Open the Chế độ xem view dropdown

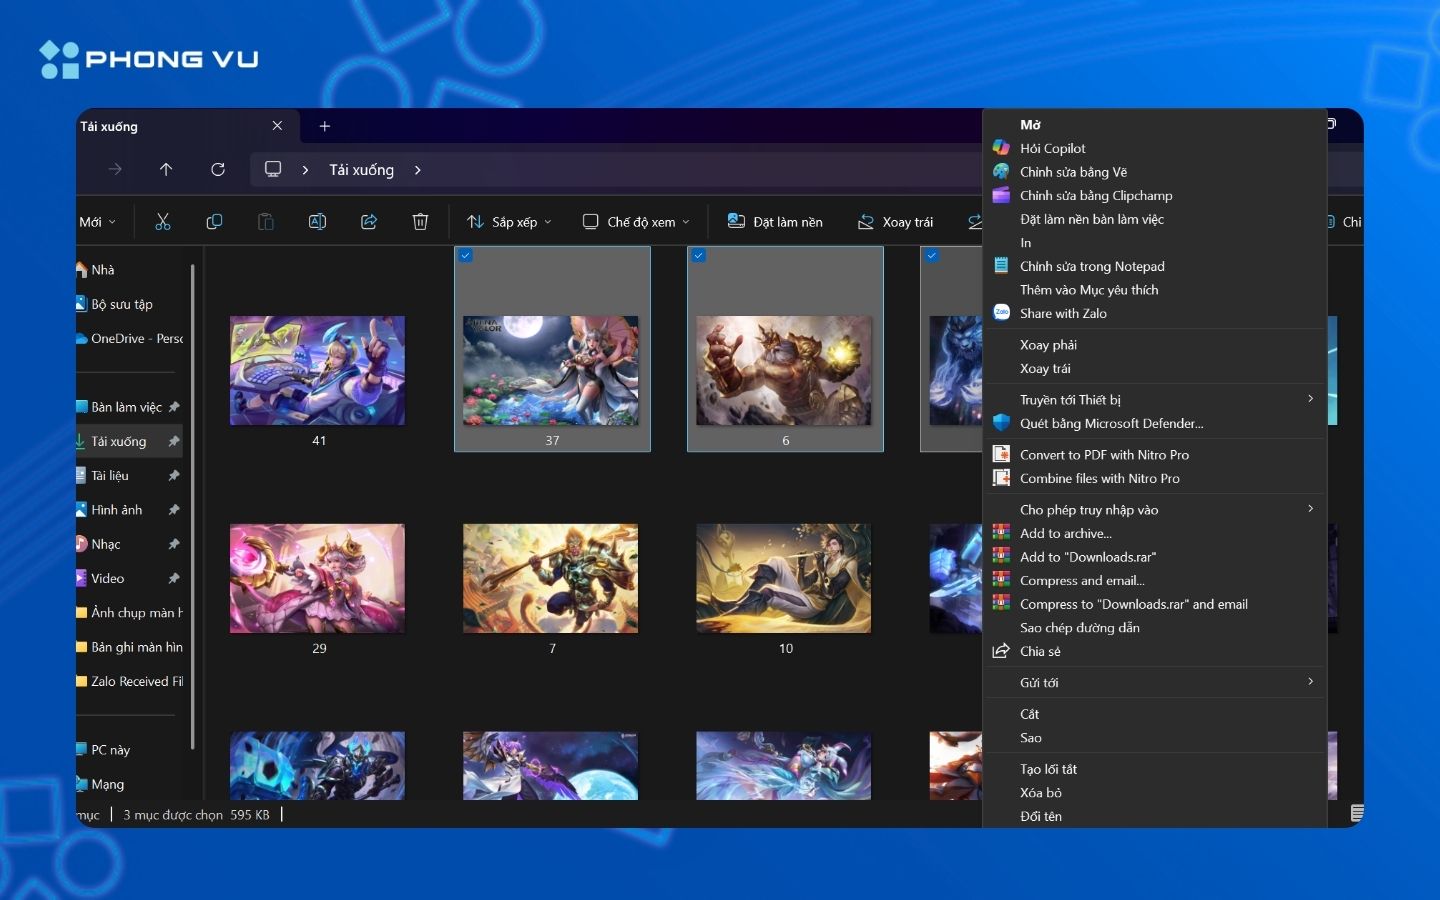(x=636, y=222)
